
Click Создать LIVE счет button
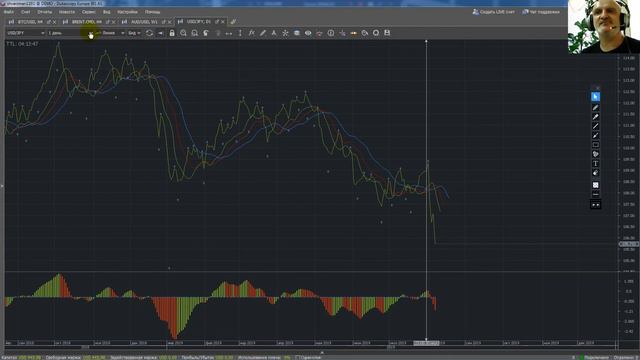493,12
